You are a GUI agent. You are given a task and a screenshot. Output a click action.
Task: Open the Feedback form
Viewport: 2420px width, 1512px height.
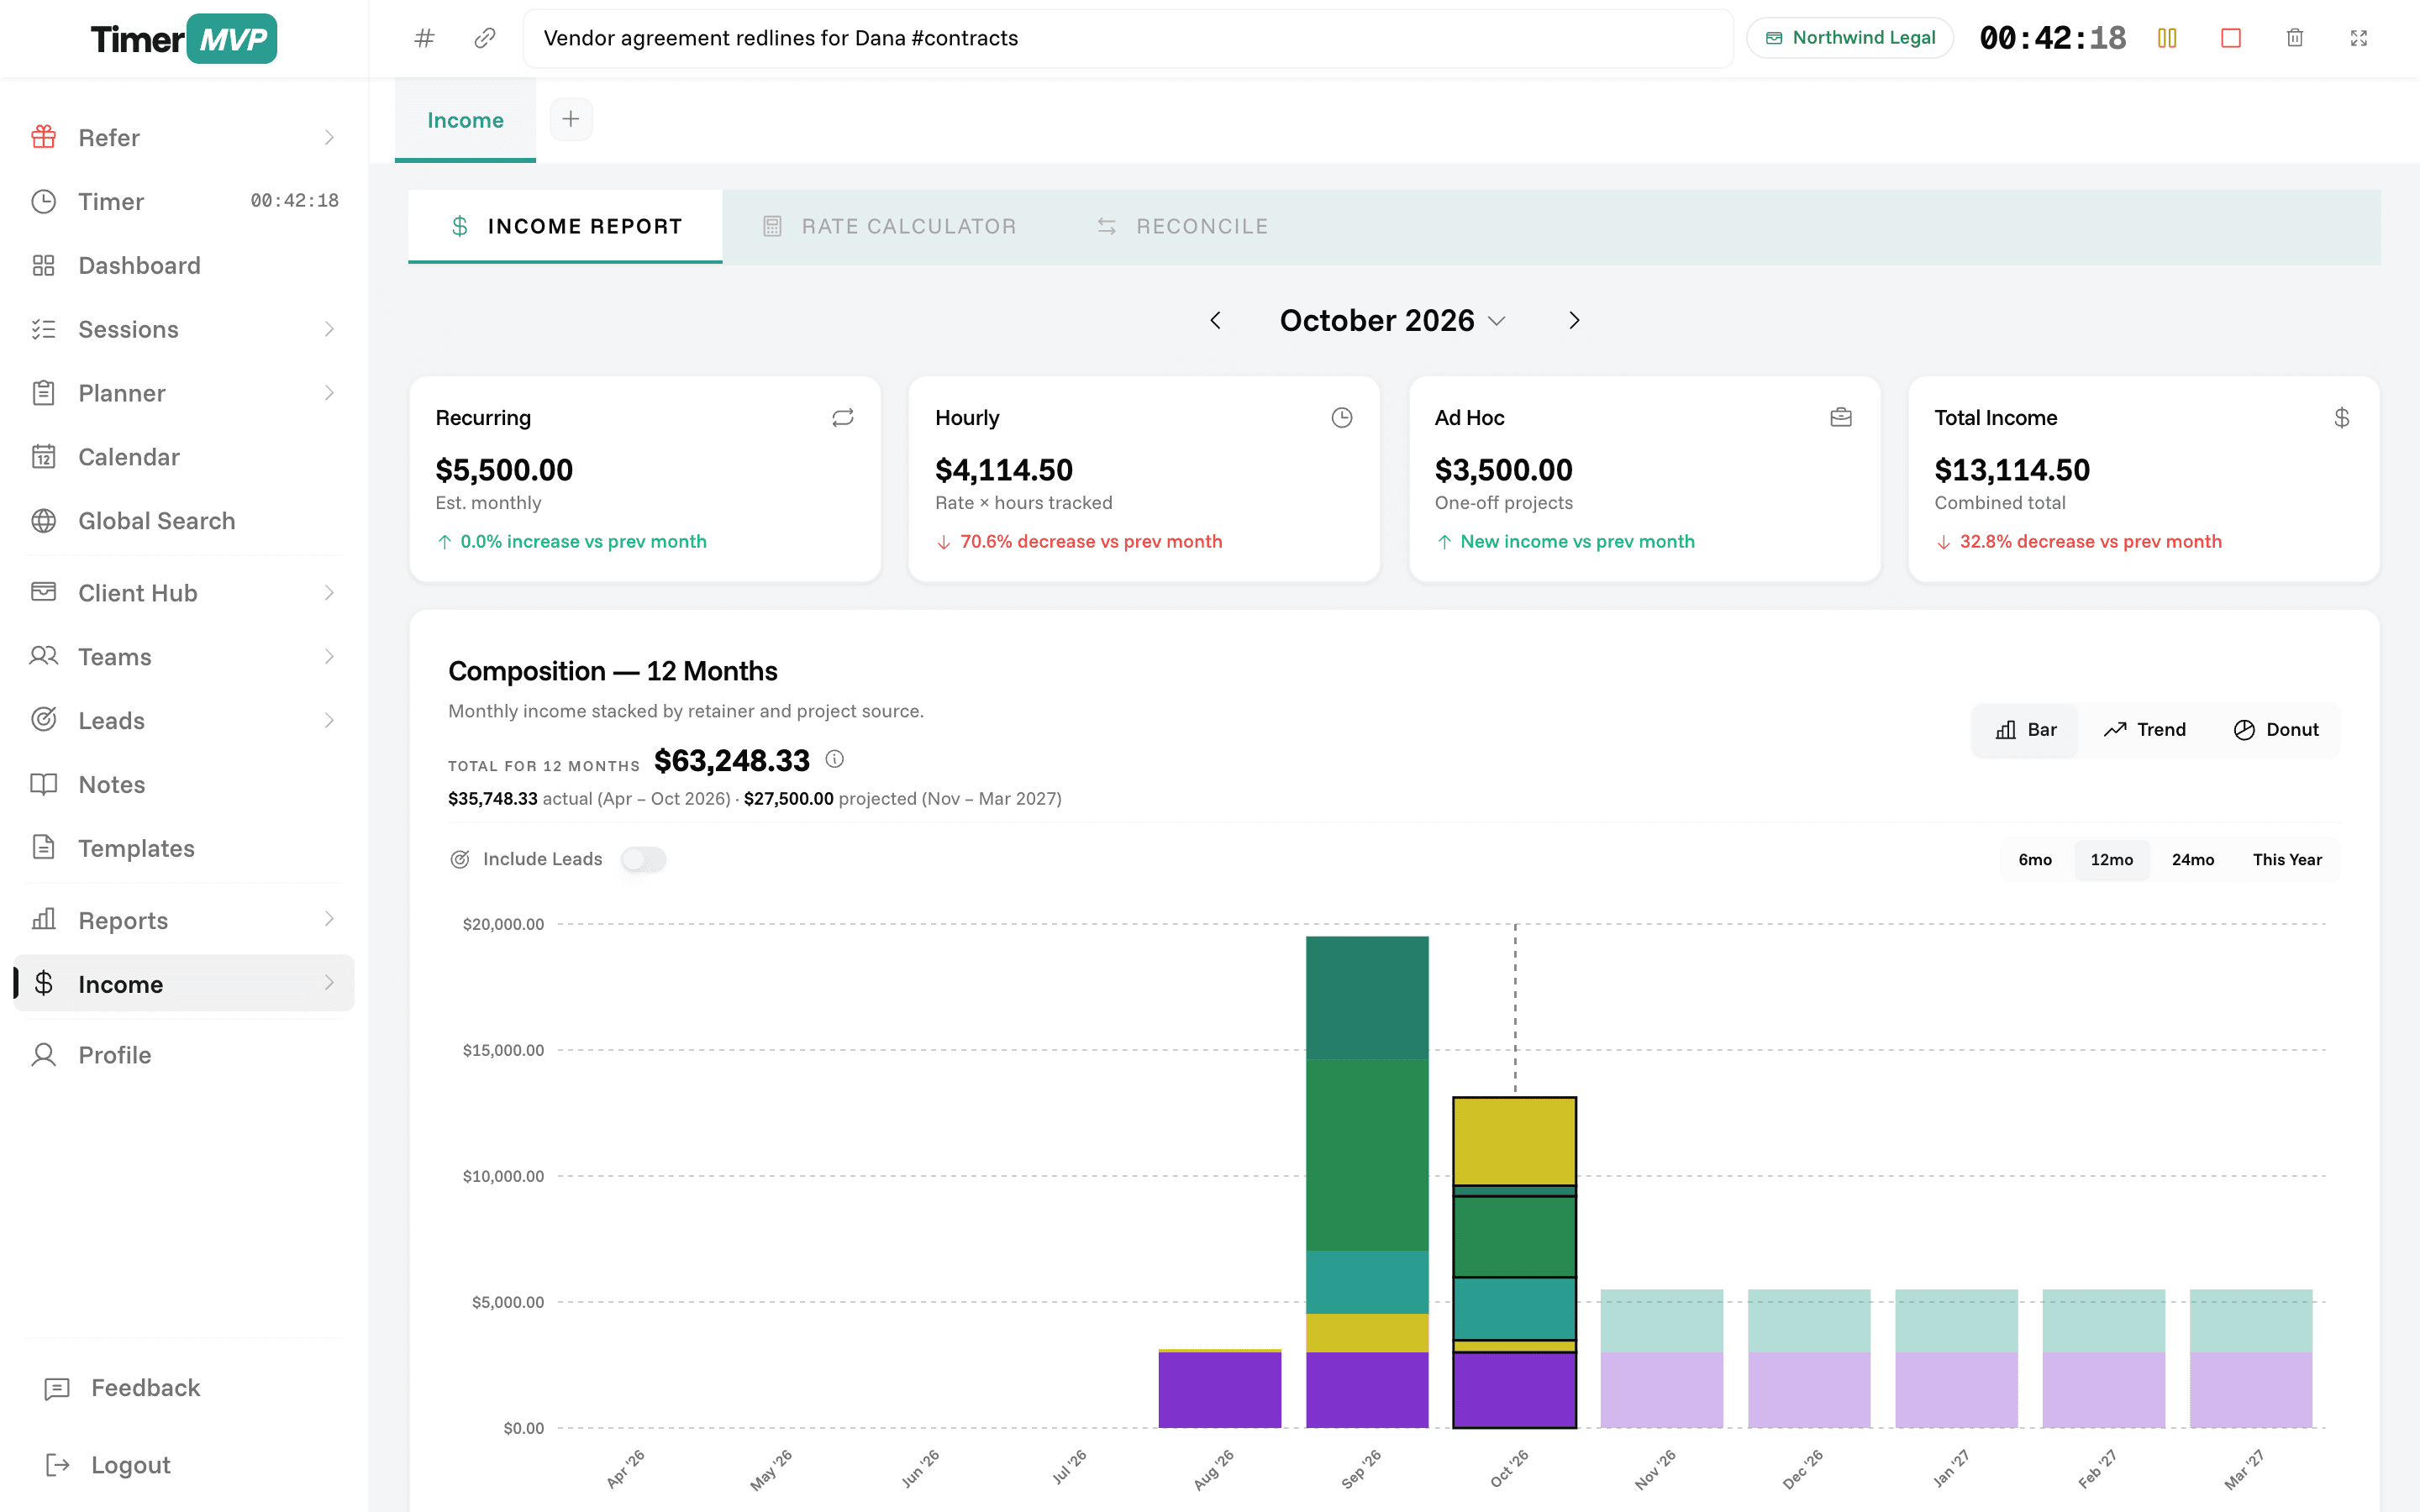click(x=184, y=1388)
